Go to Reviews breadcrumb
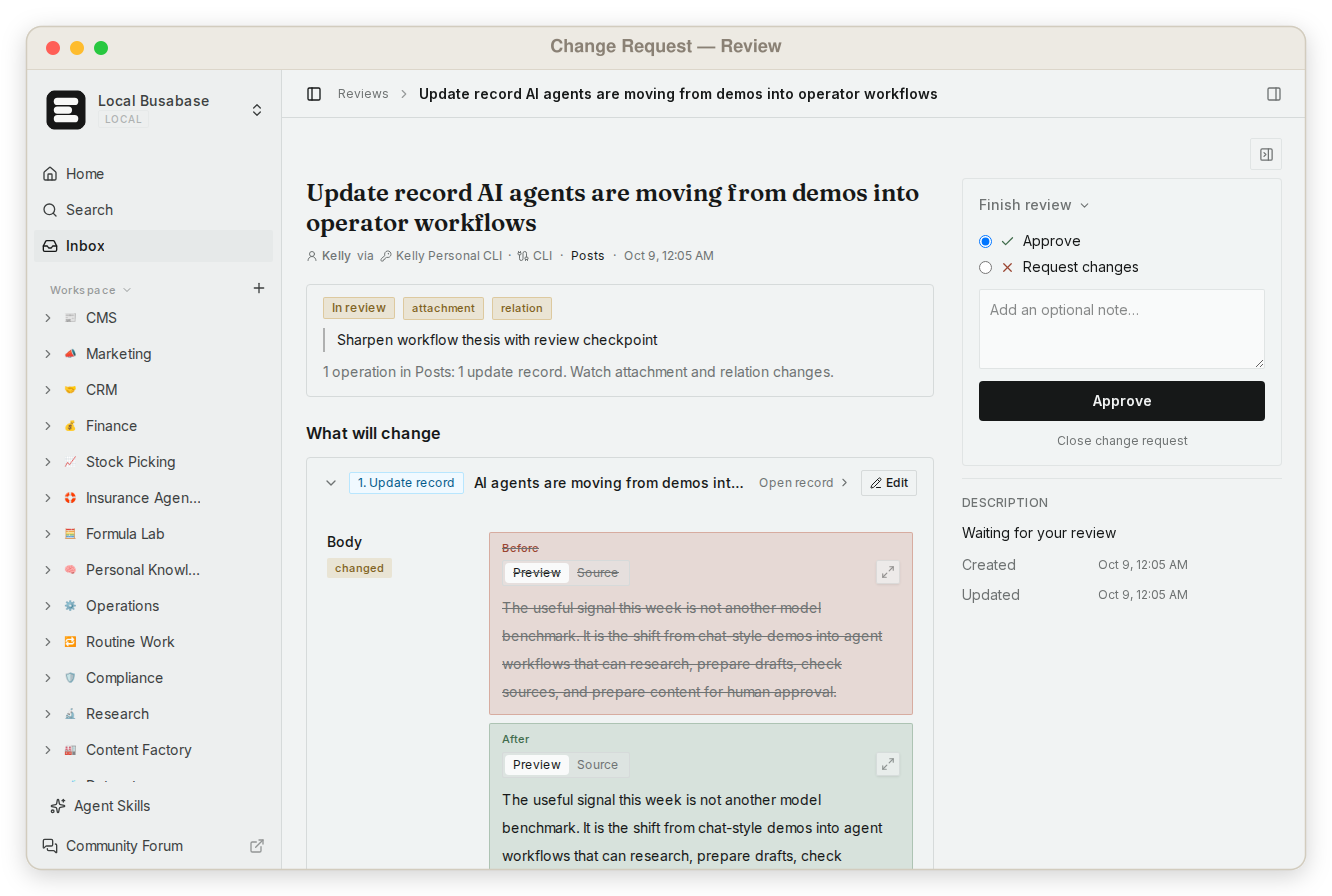The image size is (1332, 896). [x=363, y=94]
